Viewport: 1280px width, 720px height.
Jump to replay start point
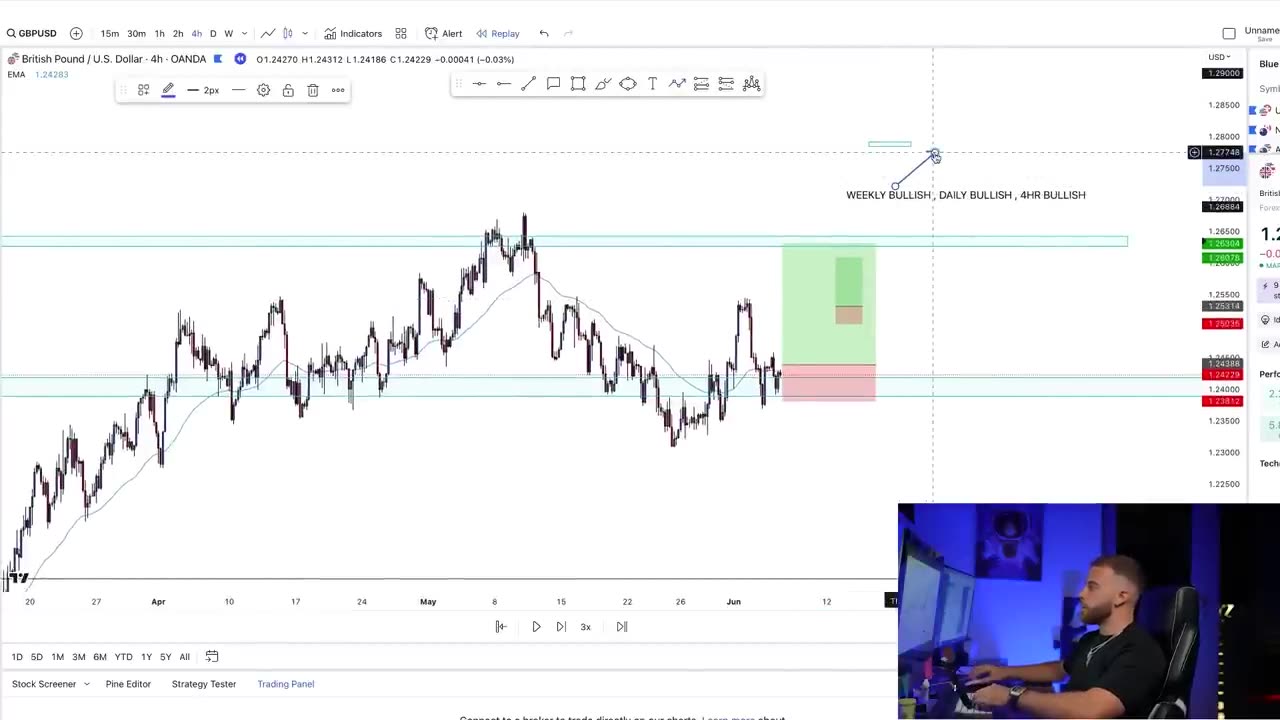tap(501, 627)
